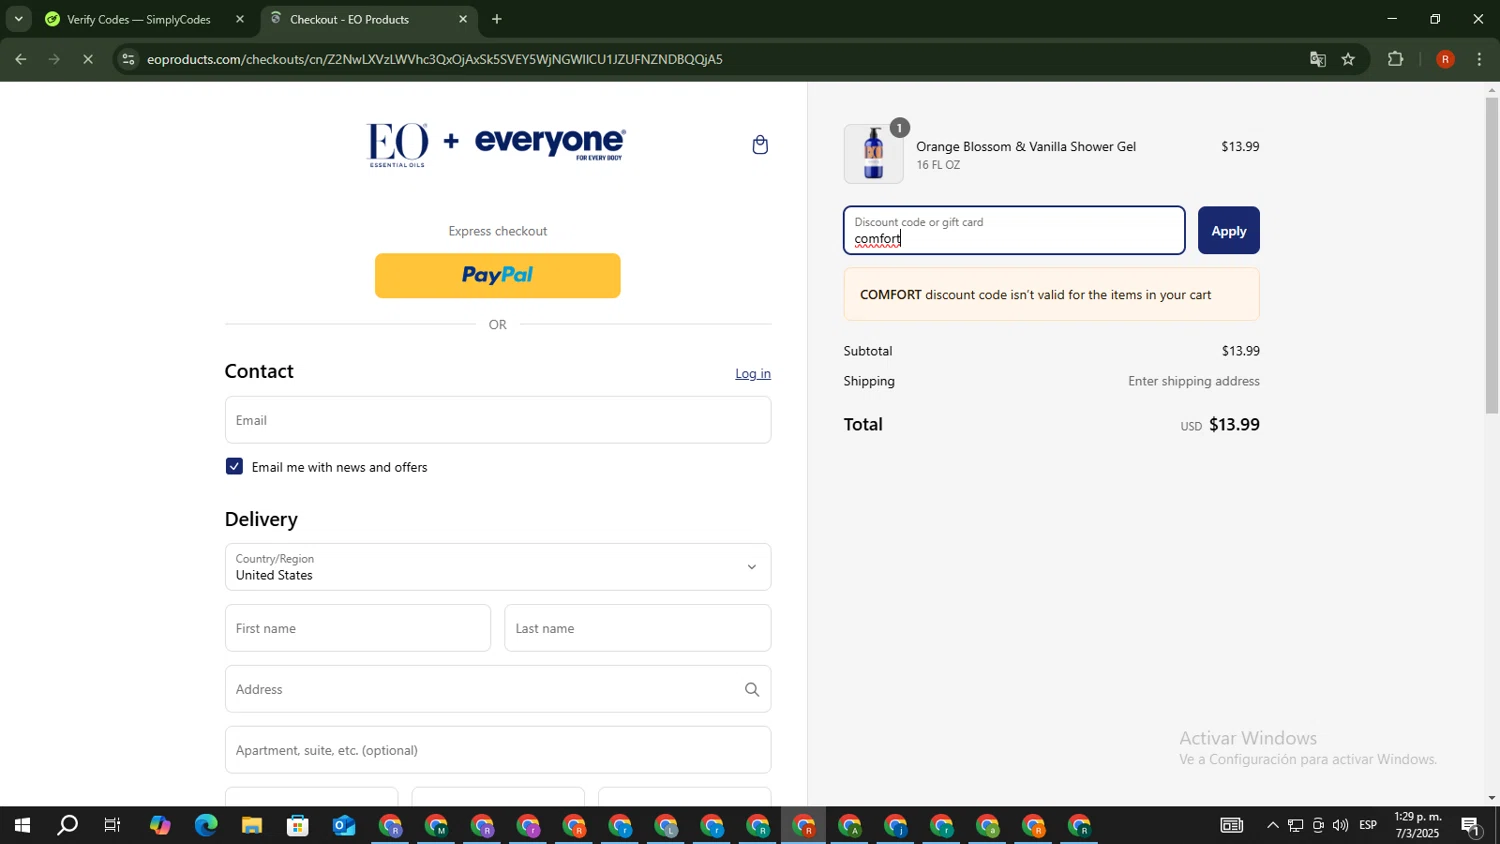
Task: Open Microsoft Edge from taskbar
Action: 206,826
